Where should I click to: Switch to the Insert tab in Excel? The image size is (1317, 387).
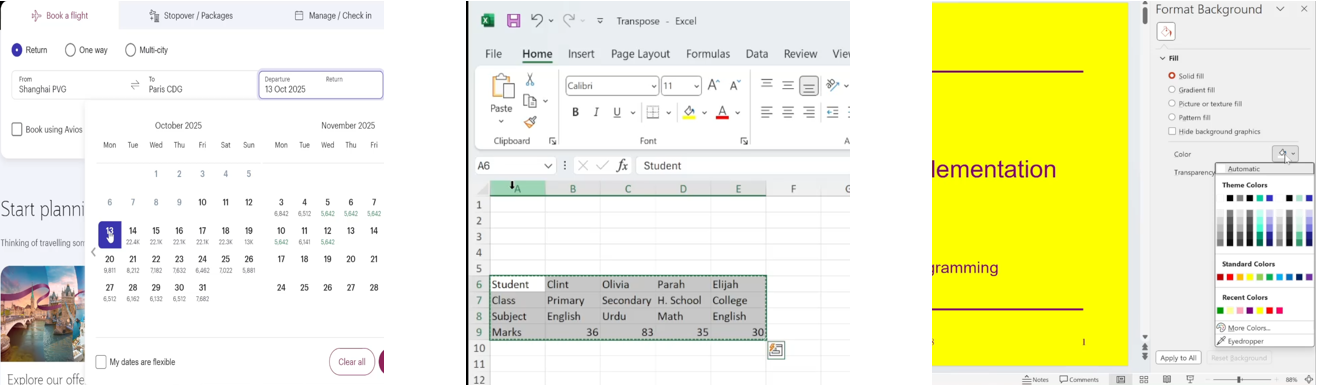tap(581, 54)
